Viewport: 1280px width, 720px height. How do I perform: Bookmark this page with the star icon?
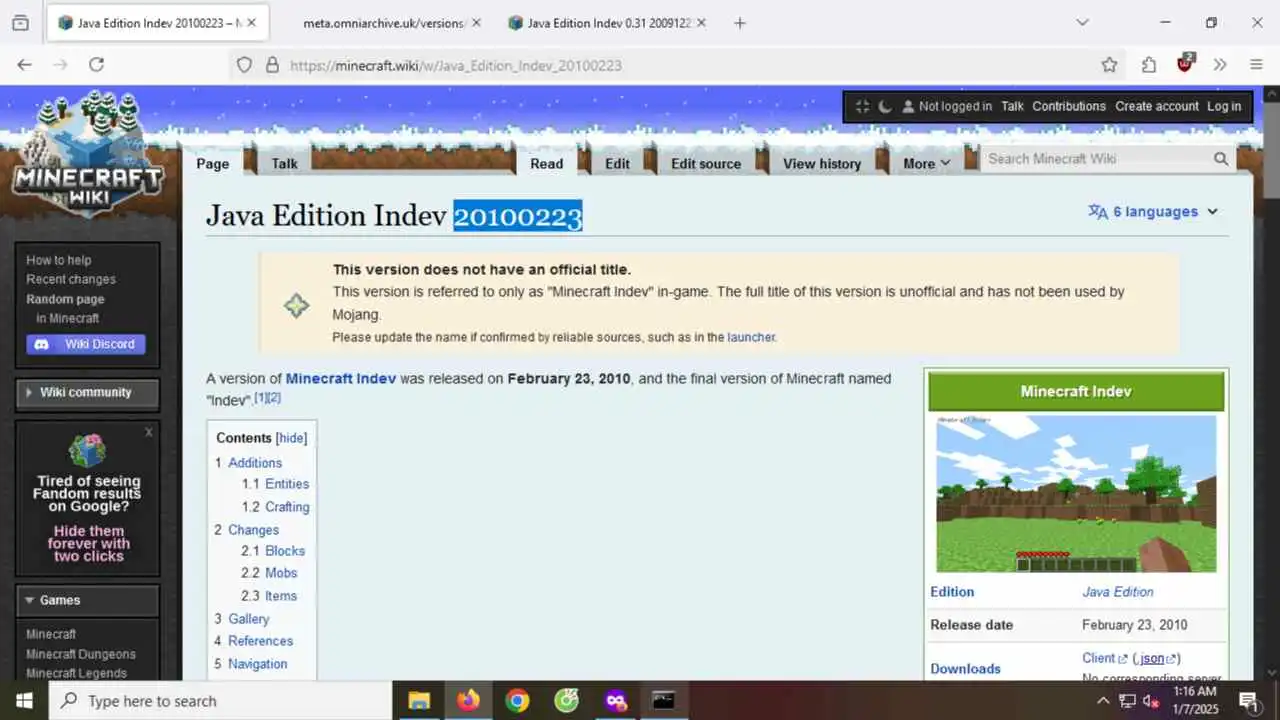tap(1109, 65)
